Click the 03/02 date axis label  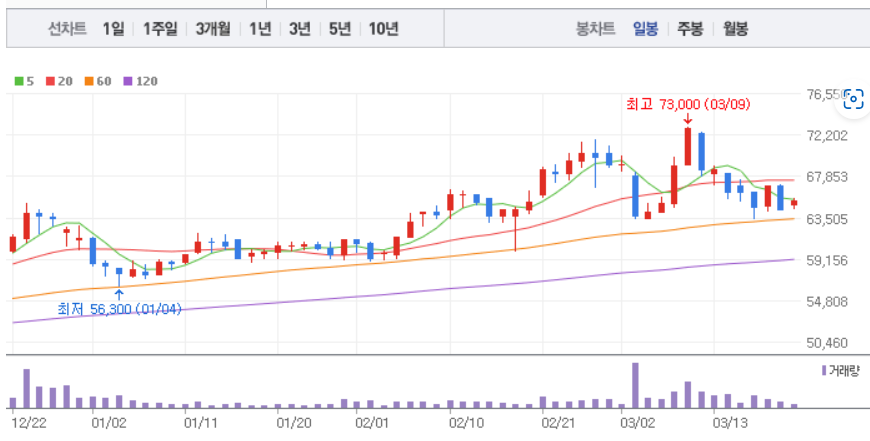[638, 424]
